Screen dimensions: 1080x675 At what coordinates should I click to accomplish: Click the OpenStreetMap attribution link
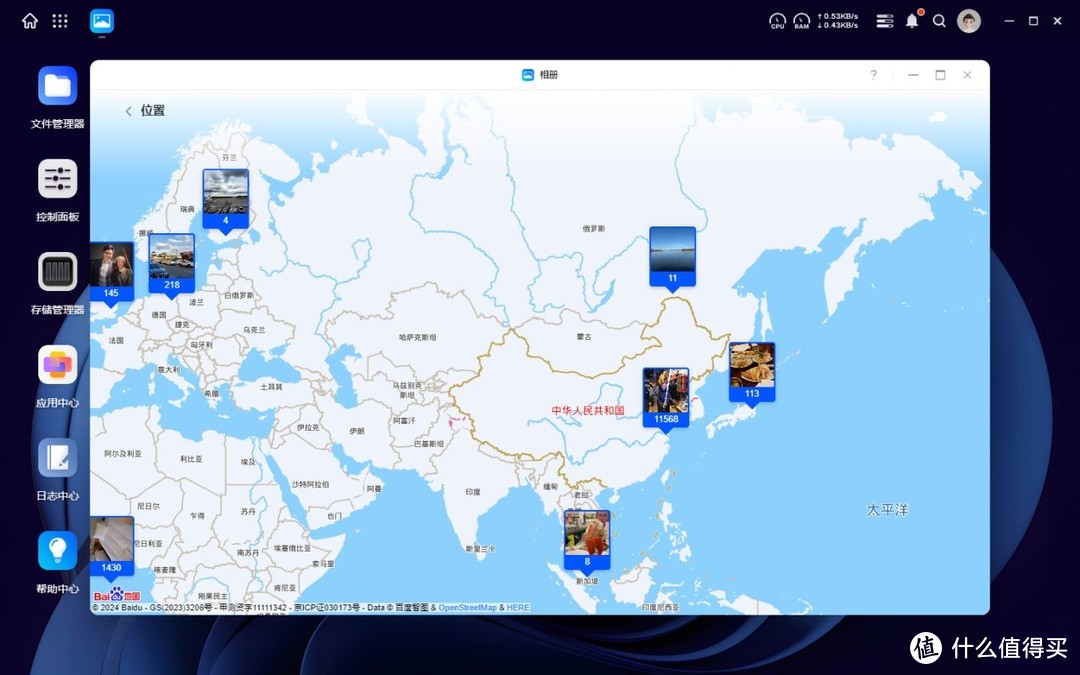coord(467,608)
